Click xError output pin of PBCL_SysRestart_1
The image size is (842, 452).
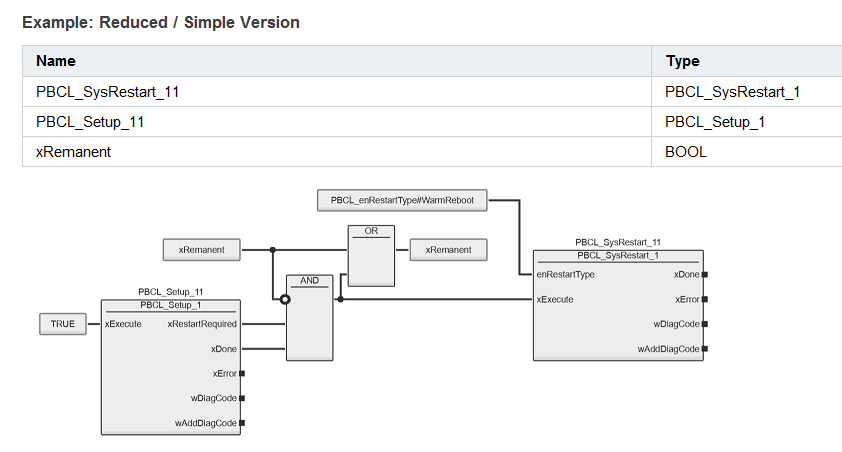pyautogui.click(x=705, y=300)
